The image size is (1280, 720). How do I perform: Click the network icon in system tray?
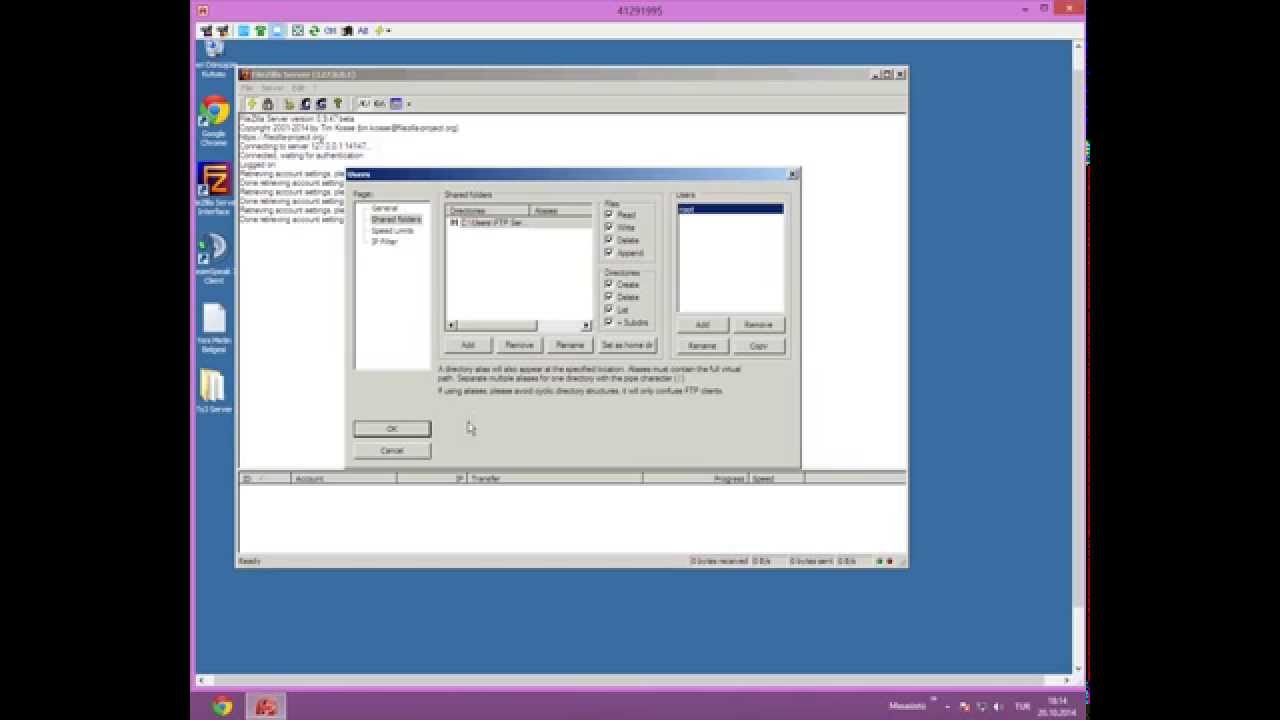coord(981,706)
